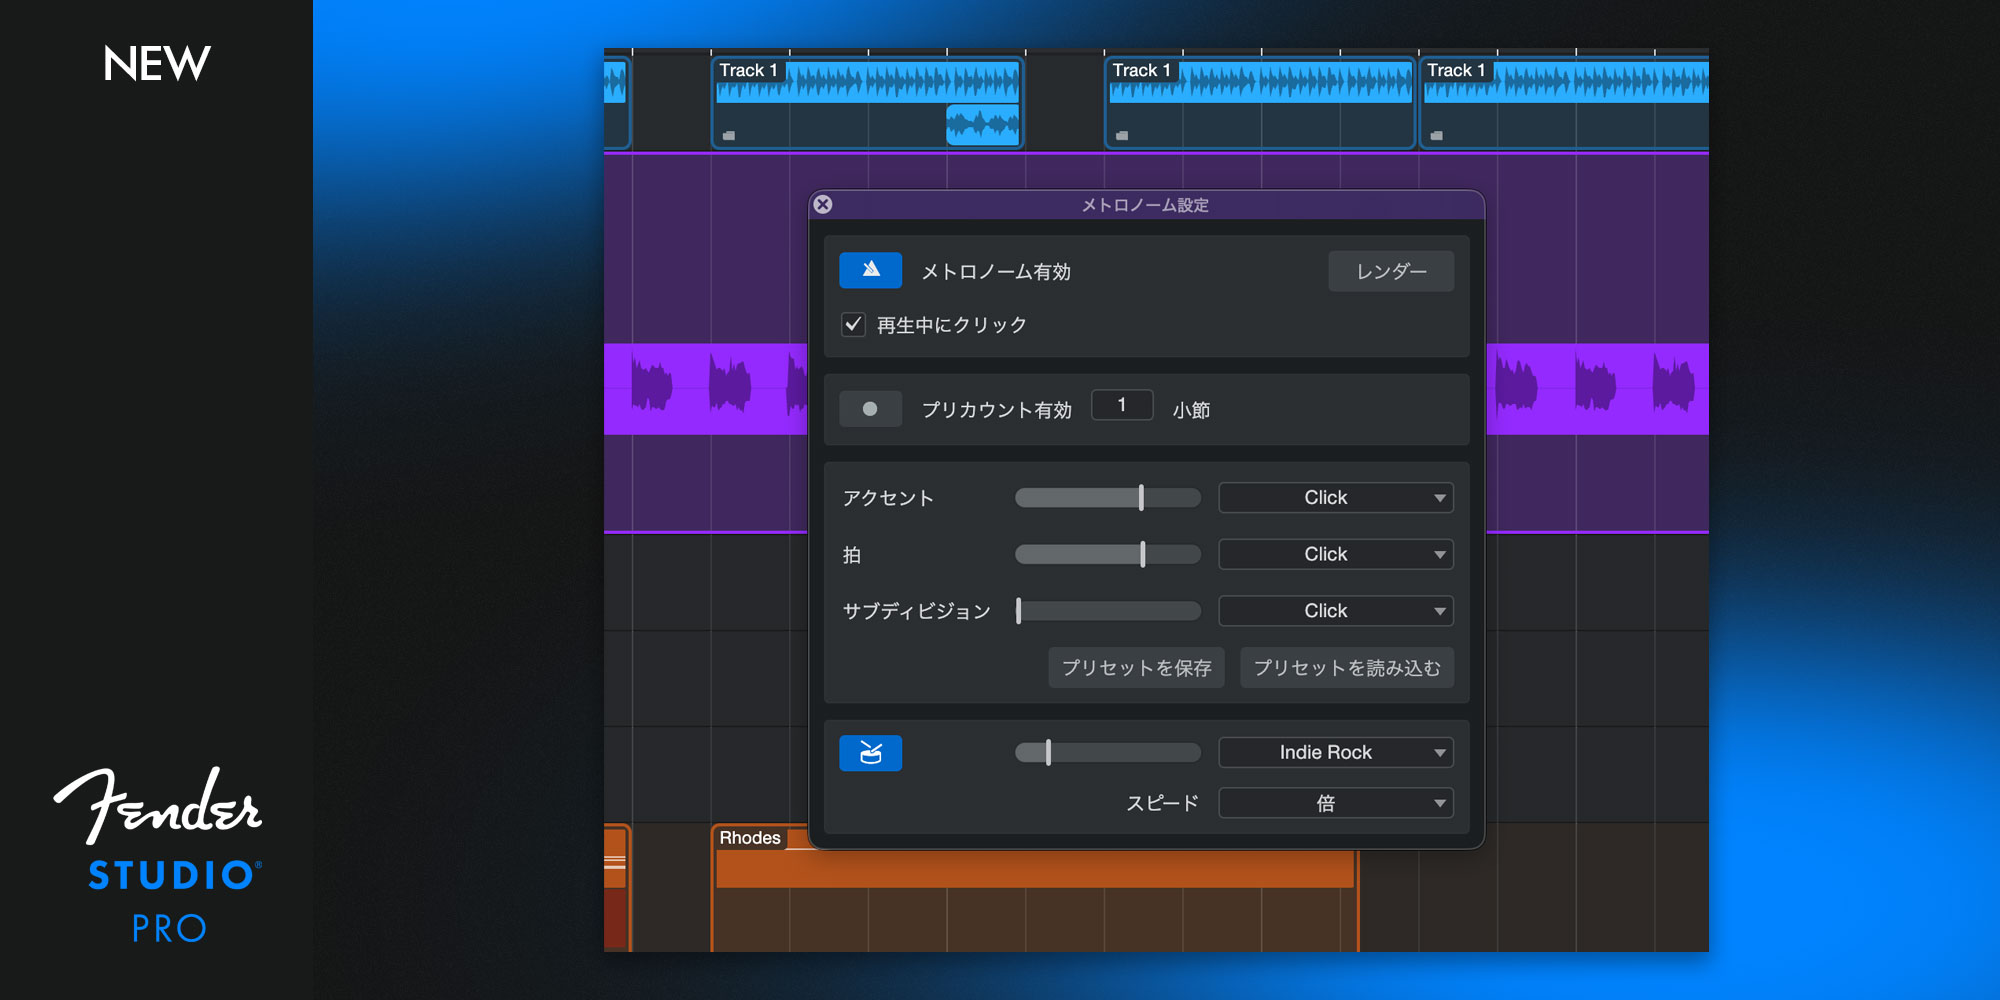Click the アクセント volume slider handle
Screen dimensions: 2000x1000
(1141, 498)
